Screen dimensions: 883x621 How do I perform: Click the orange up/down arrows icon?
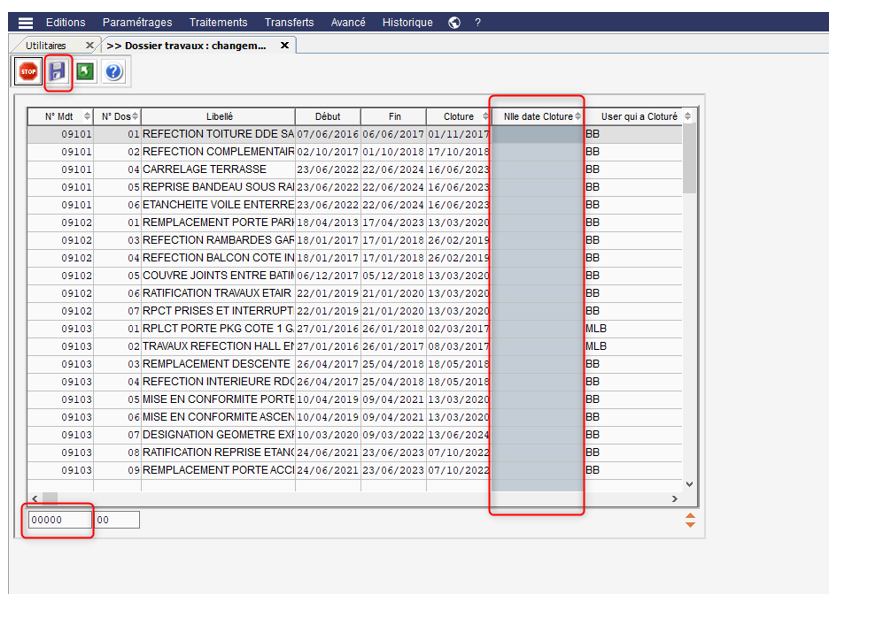pos(689,520)
